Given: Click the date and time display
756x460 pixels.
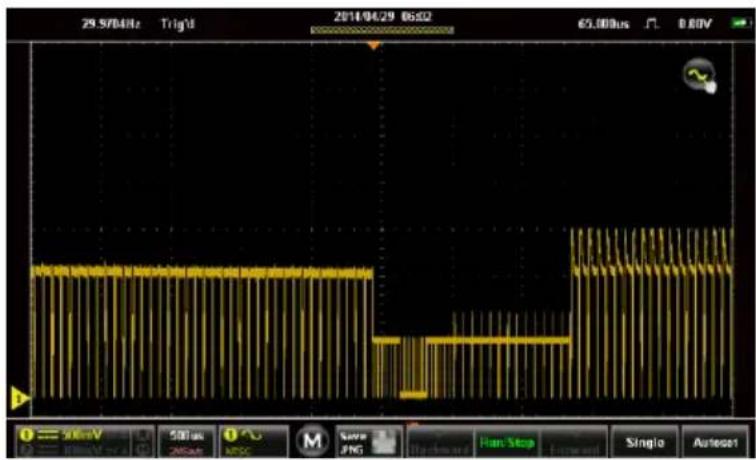Looking at the screenshot, I should coord(383,17).
